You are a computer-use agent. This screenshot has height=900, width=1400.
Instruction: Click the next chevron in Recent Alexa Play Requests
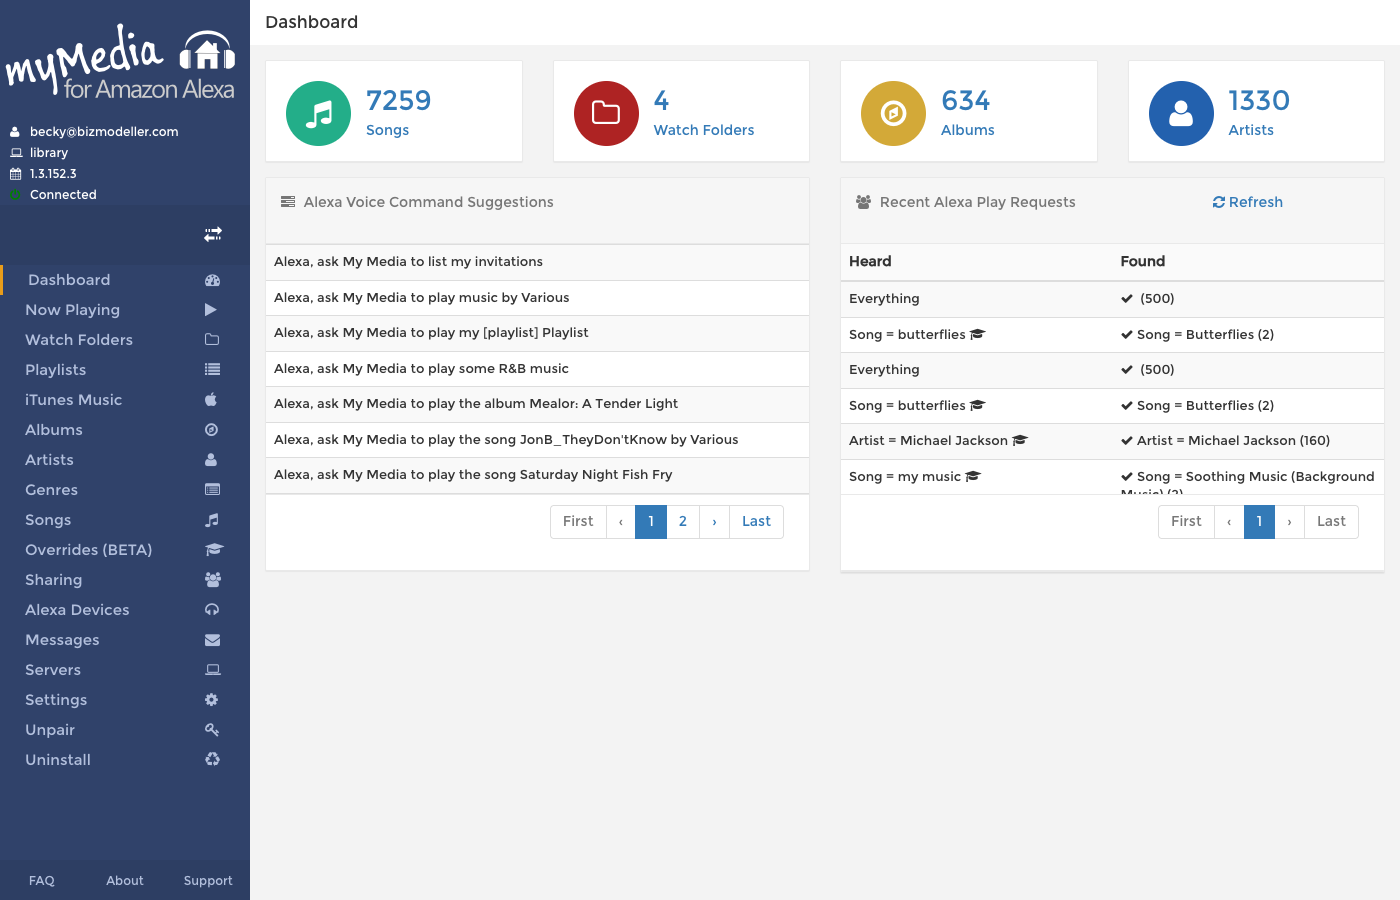tap(1290, 521)
